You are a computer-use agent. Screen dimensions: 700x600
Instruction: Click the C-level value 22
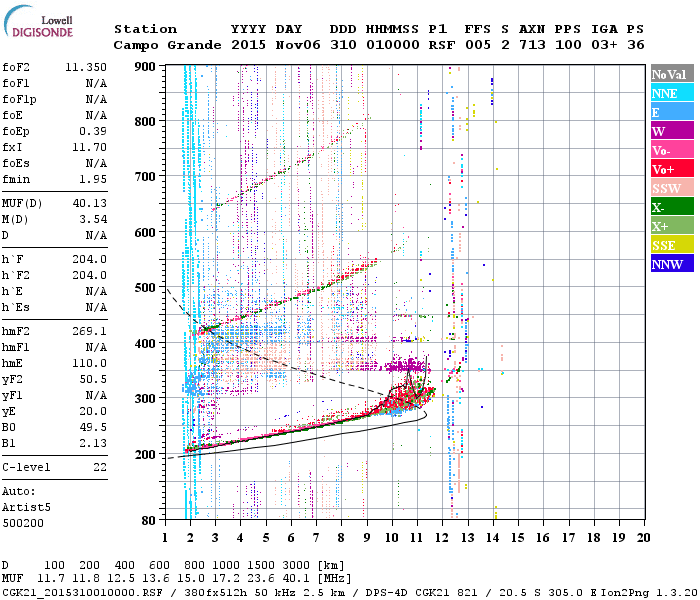click(x=100, y=467)
